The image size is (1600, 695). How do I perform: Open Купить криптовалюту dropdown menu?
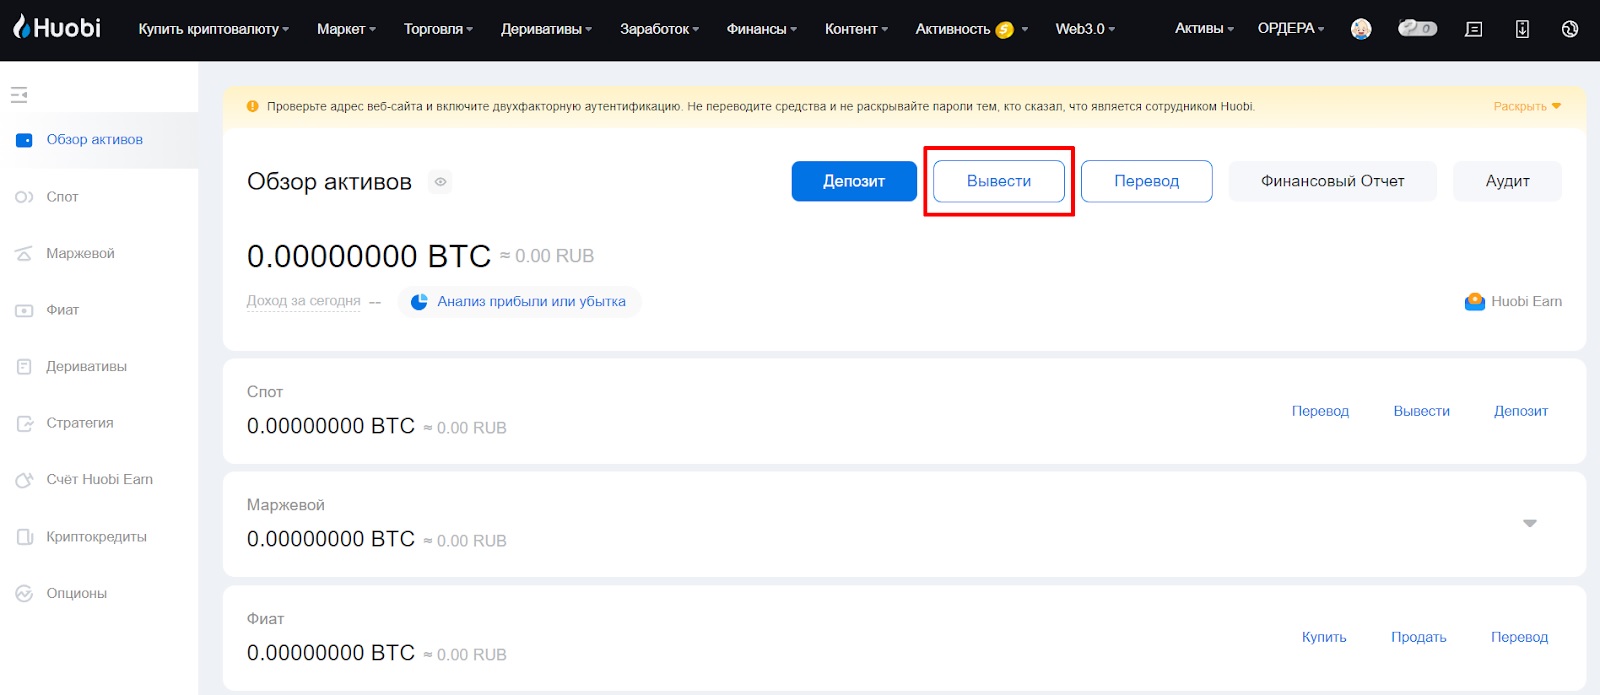click(213, 29)
